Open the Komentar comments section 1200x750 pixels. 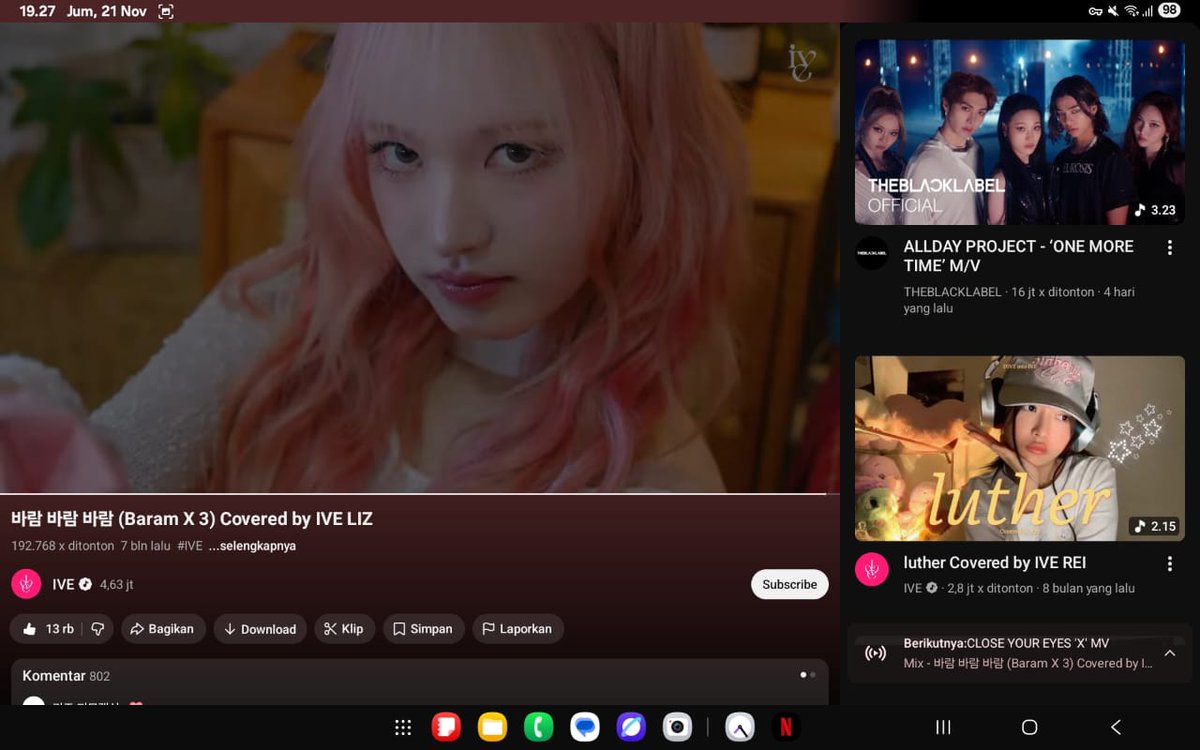point(420,682)
